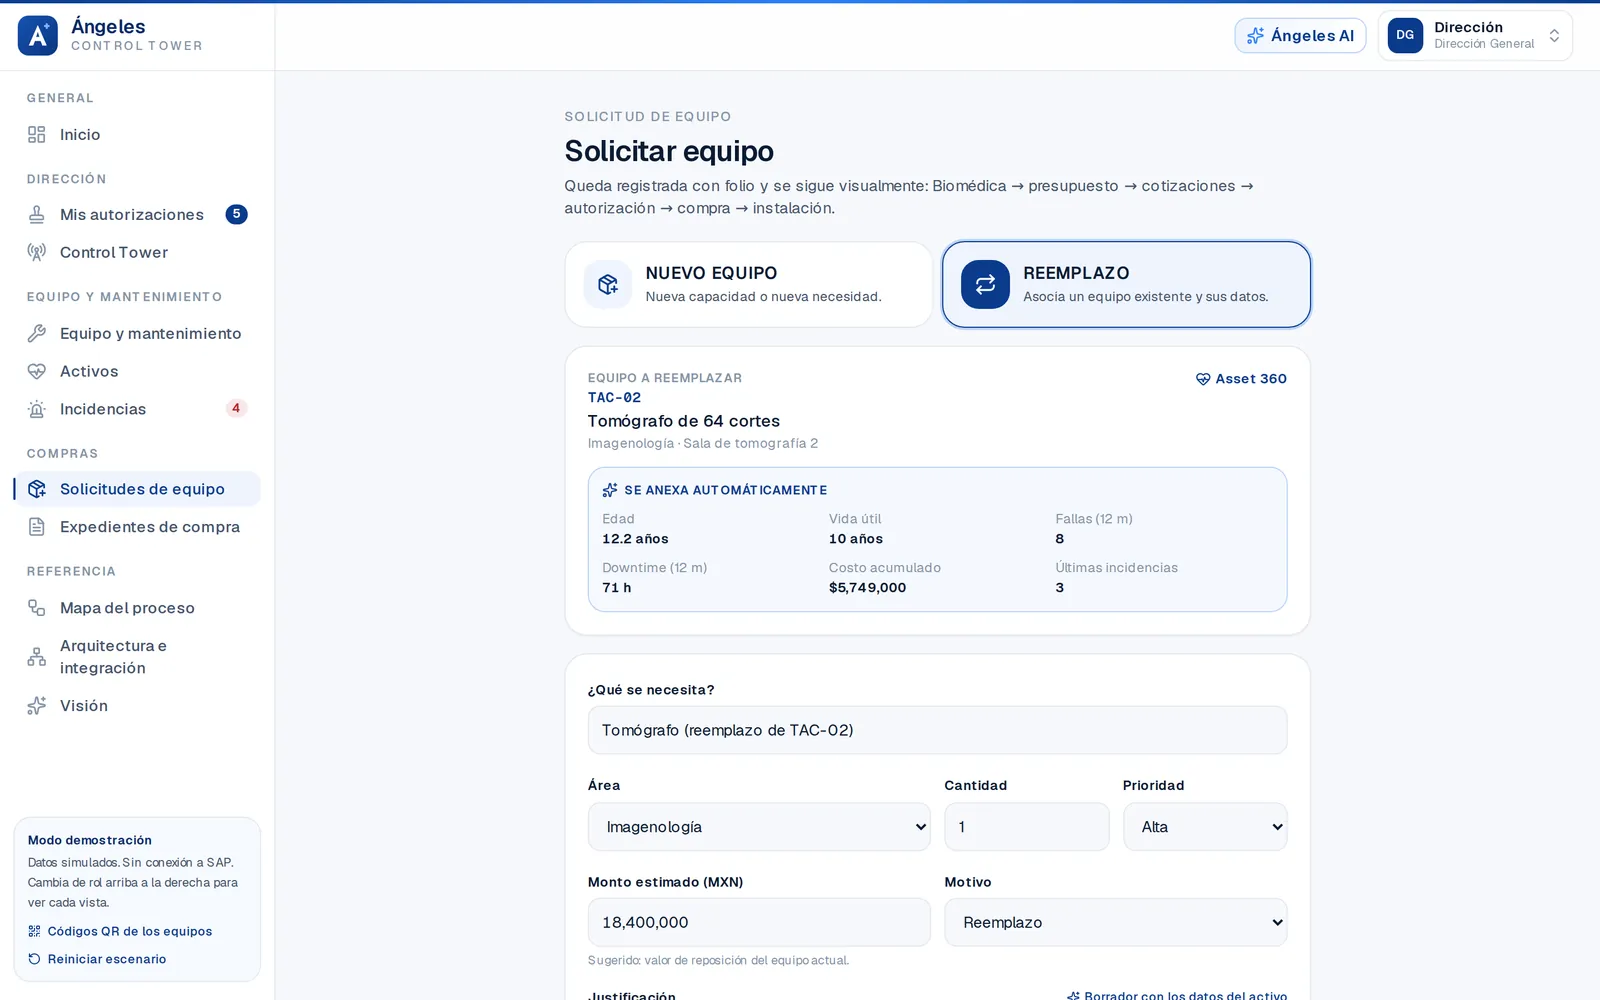Open the Incidencias section

coord(137,409)
